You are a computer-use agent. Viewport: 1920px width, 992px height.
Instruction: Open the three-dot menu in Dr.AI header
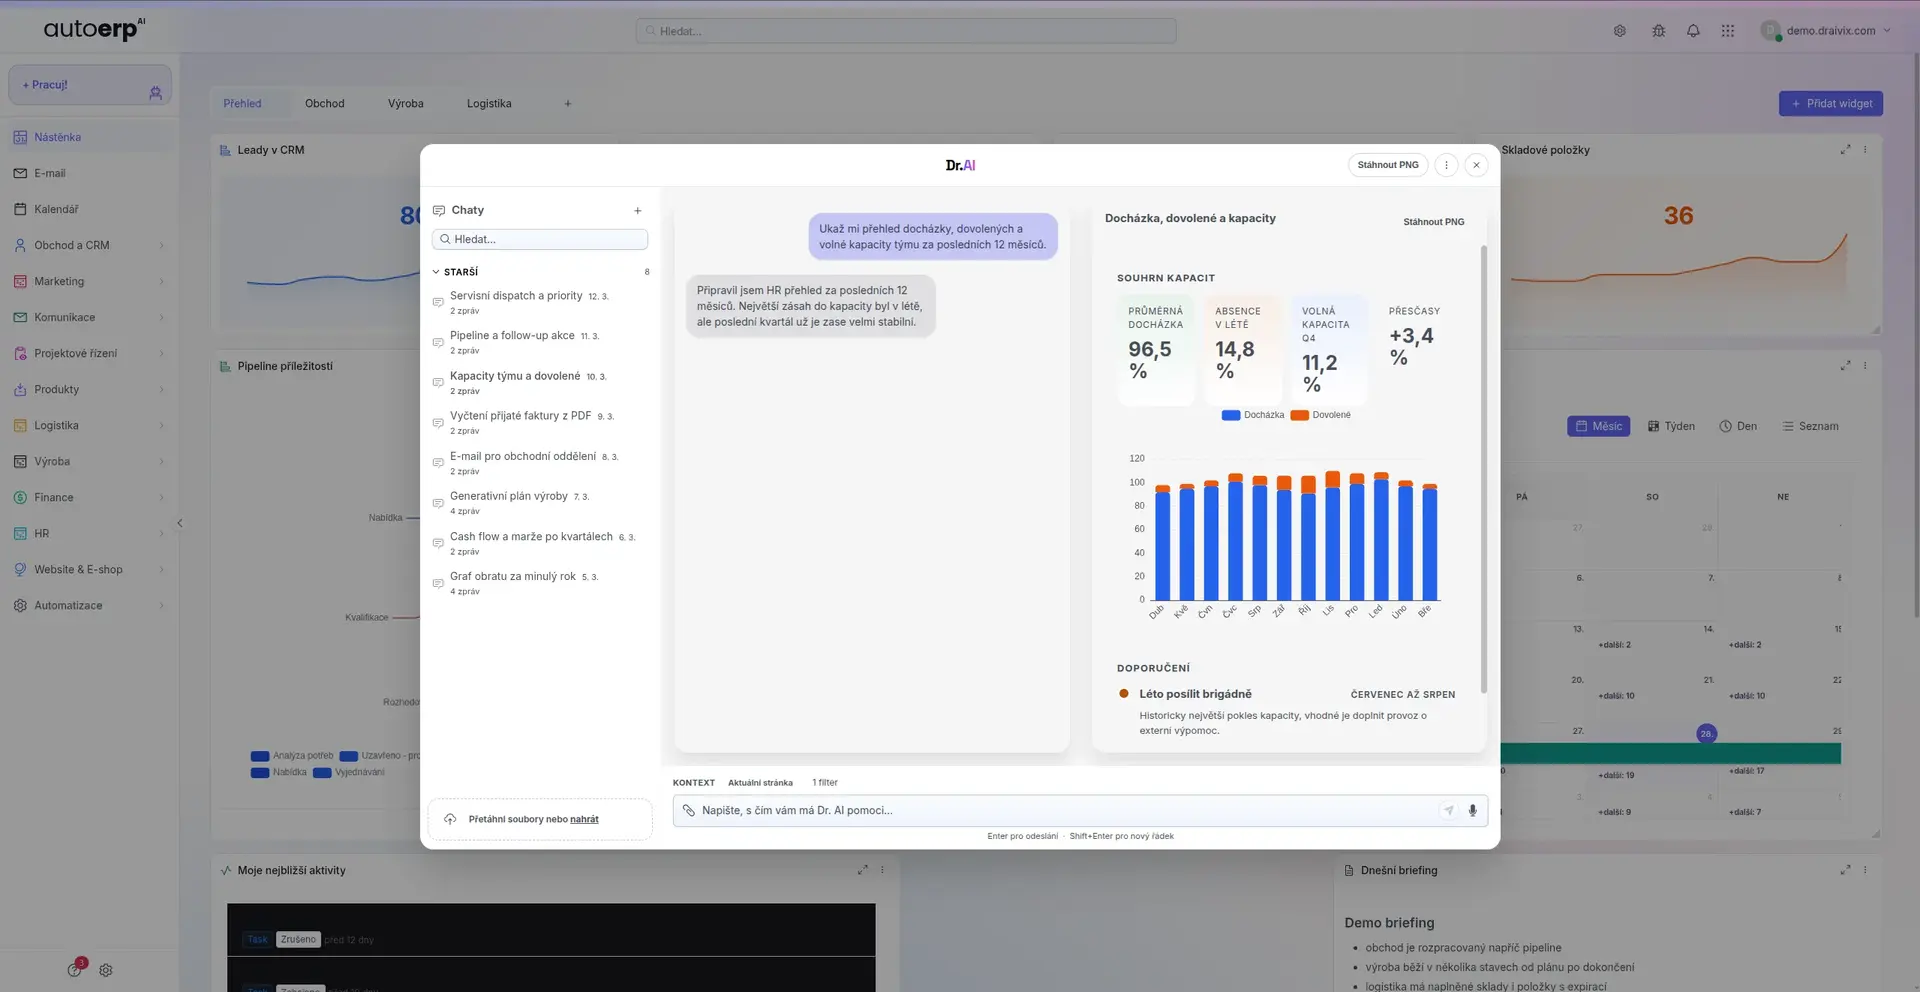point(1446,165)
